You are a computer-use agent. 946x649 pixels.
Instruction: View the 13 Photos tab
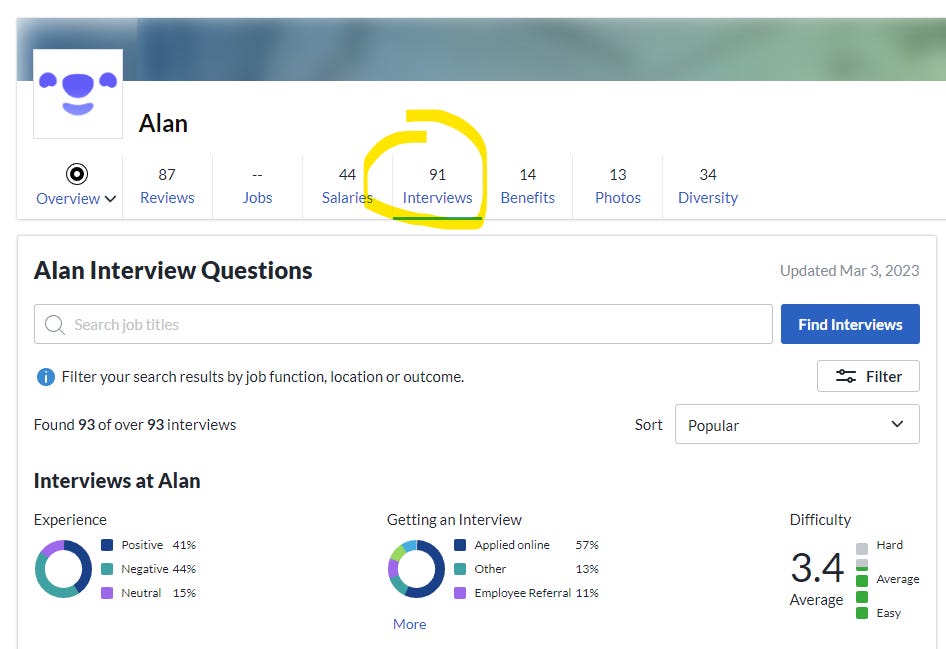pyautogui.click(x=618, y=186)
